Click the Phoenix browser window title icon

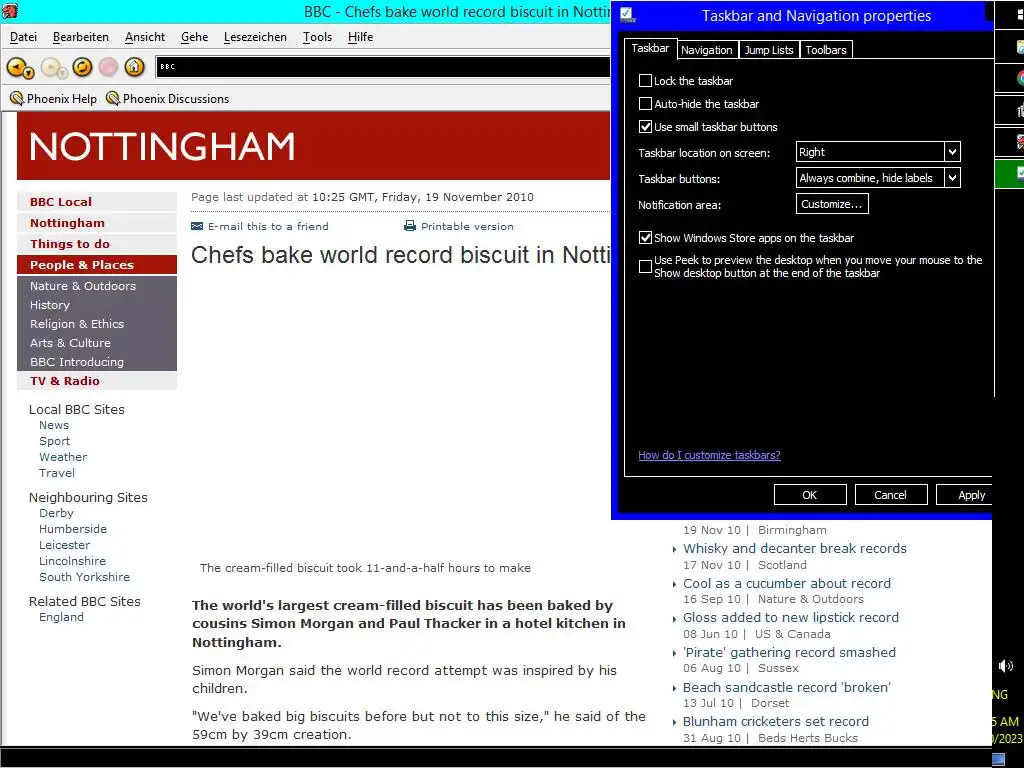click(10, 11)
